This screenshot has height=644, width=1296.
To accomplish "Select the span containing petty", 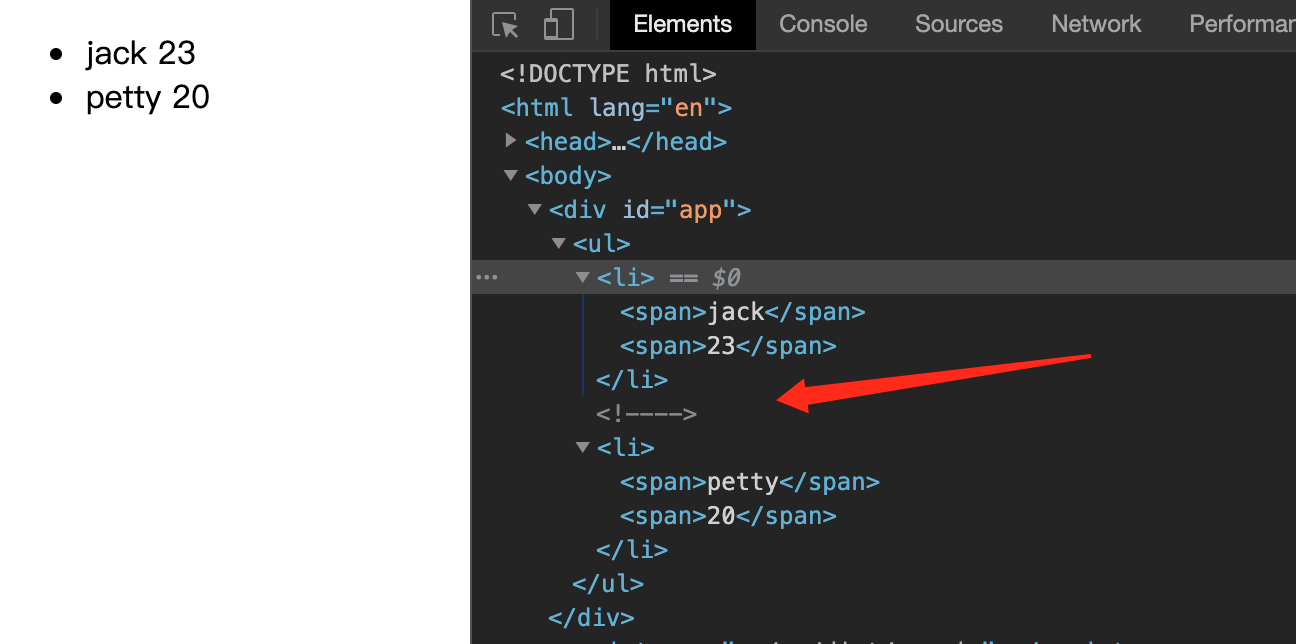I will tap(750, 482).
